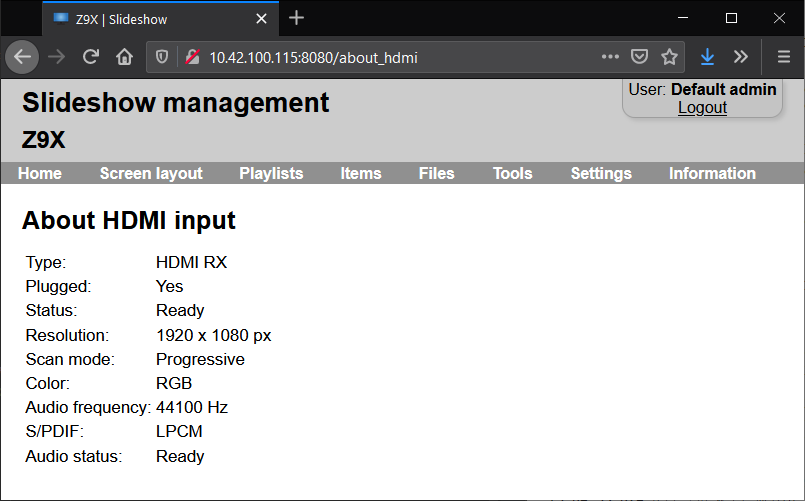Click the browser back arrow button
The image size is (805, 501).
22,56
